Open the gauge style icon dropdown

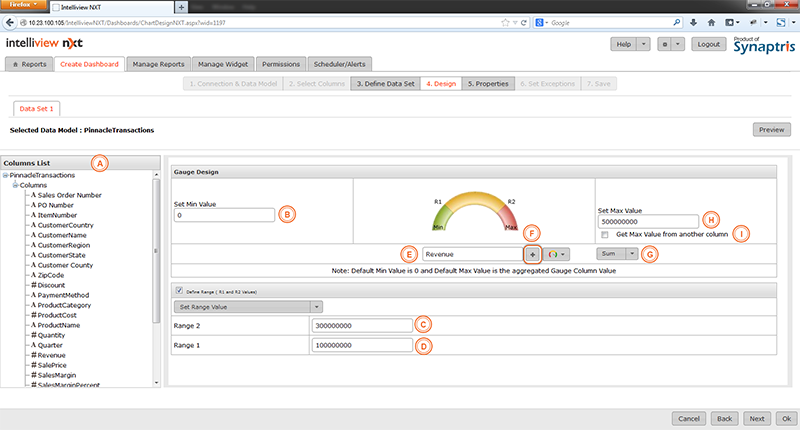pos(556,254)
